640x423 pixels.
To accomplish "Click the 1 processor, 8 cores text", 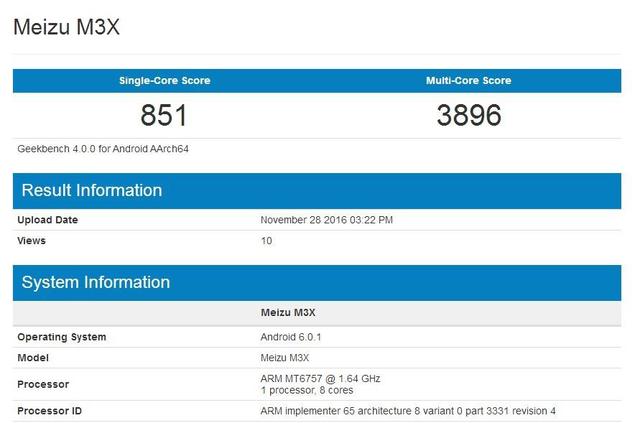I will (306, 389).
